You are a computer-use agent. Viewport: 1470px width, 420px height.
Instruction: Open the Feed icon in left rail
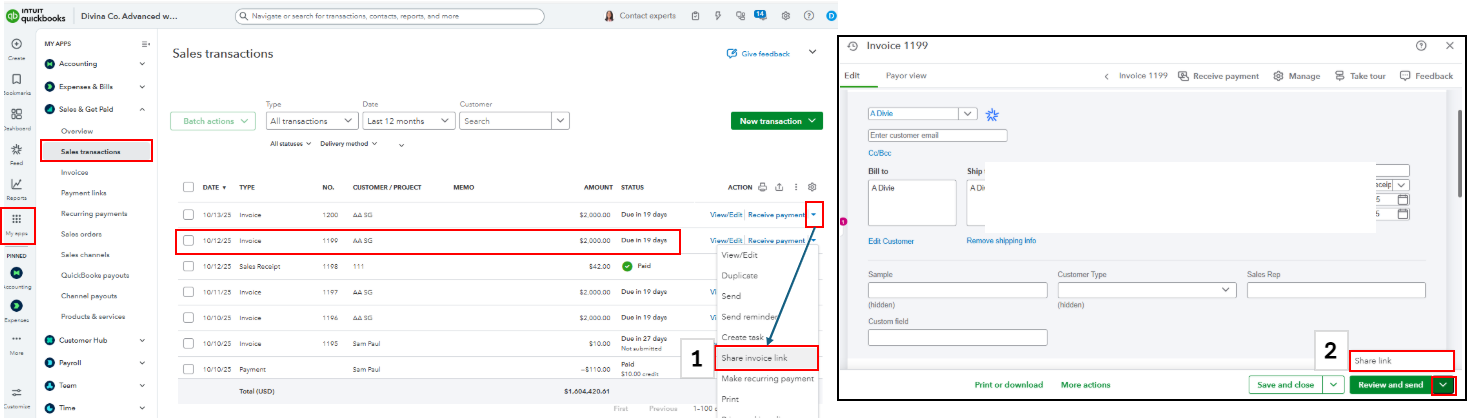(16, 149)
